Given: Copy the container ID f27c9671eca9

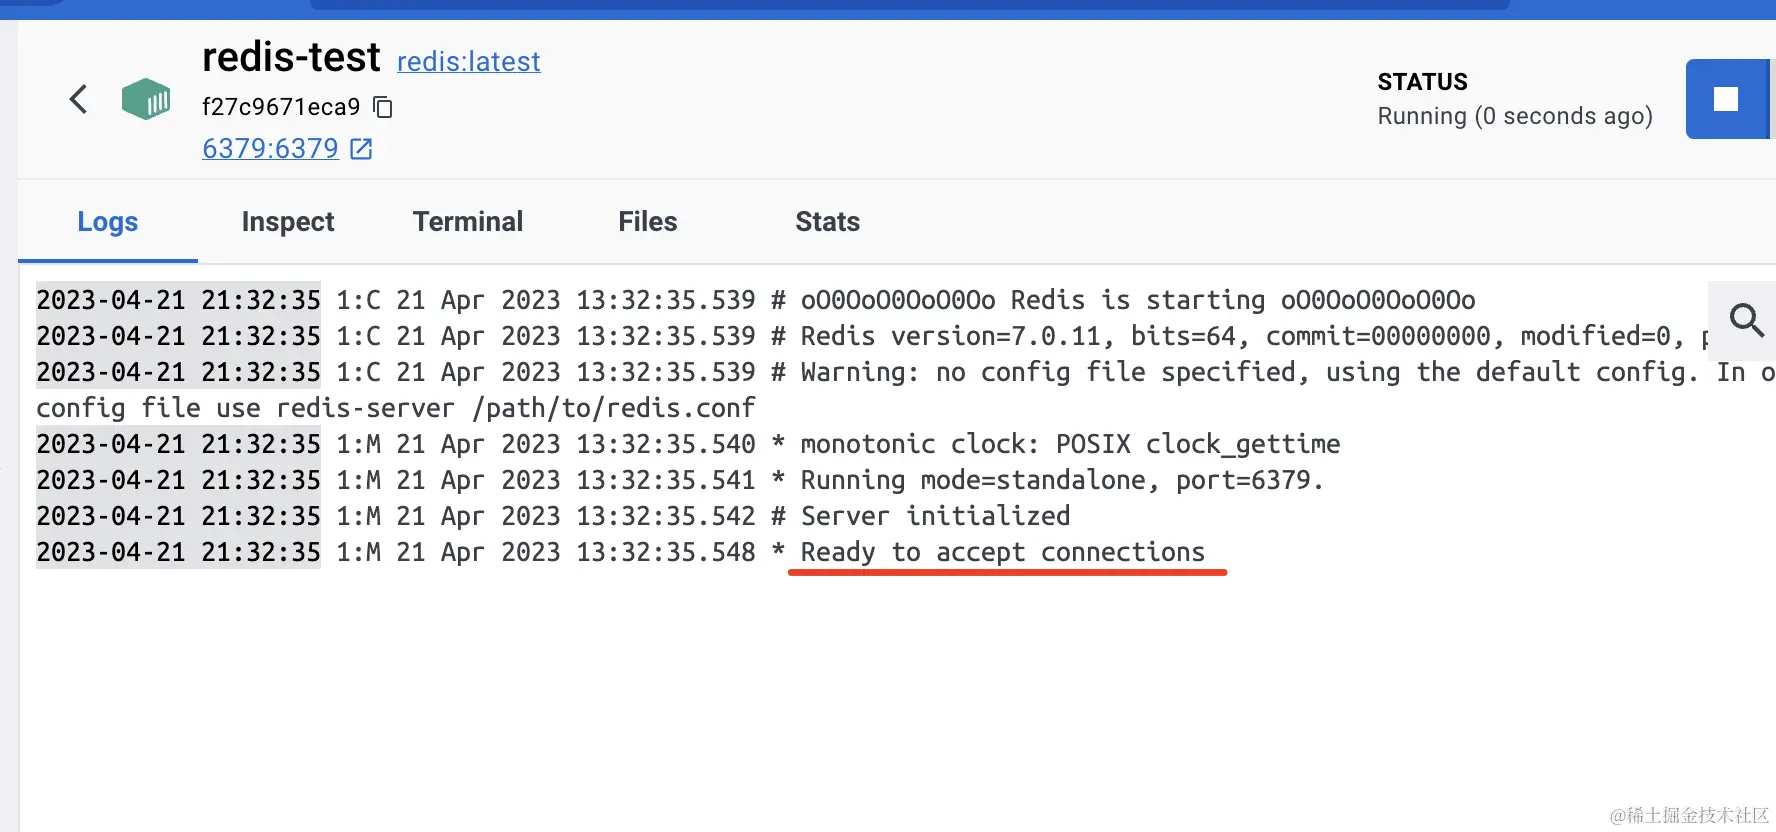Looking at the screenshot, I should tap(383, 107).
